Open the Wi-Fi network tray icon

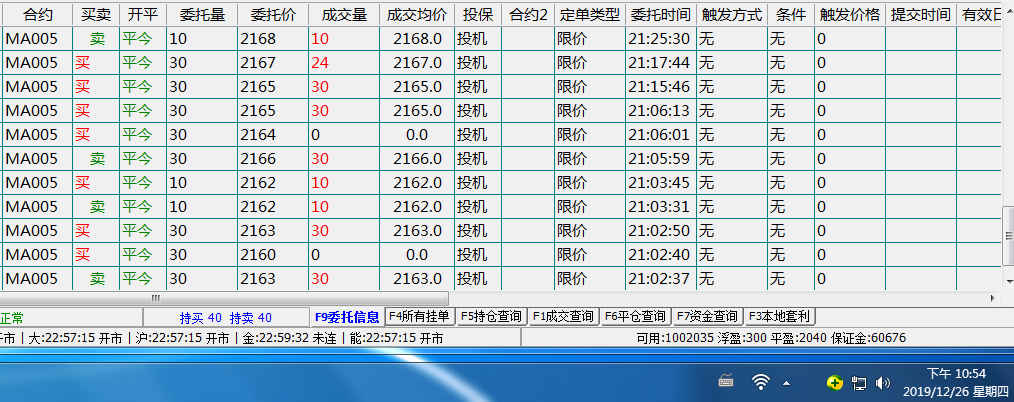[x=760, y=382]
